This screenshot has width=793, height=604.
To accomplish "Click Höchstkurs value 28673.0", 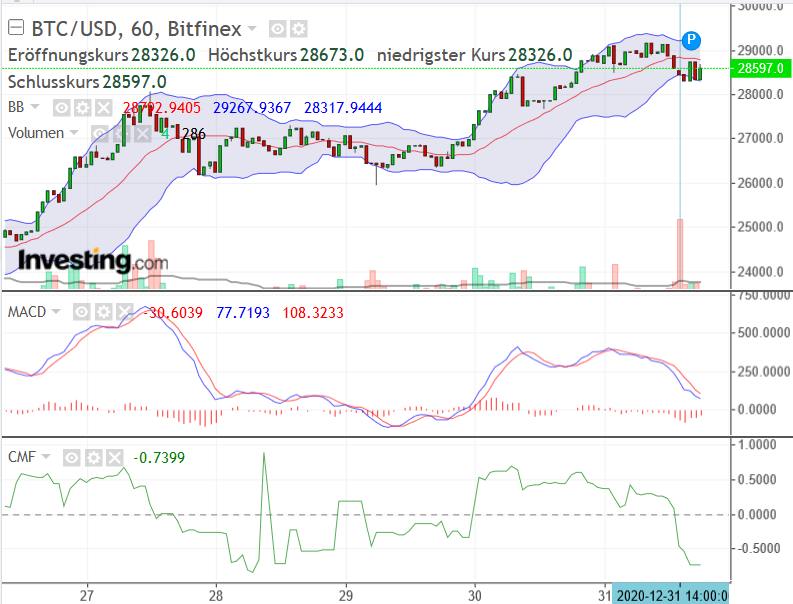I will coord(332,55).
